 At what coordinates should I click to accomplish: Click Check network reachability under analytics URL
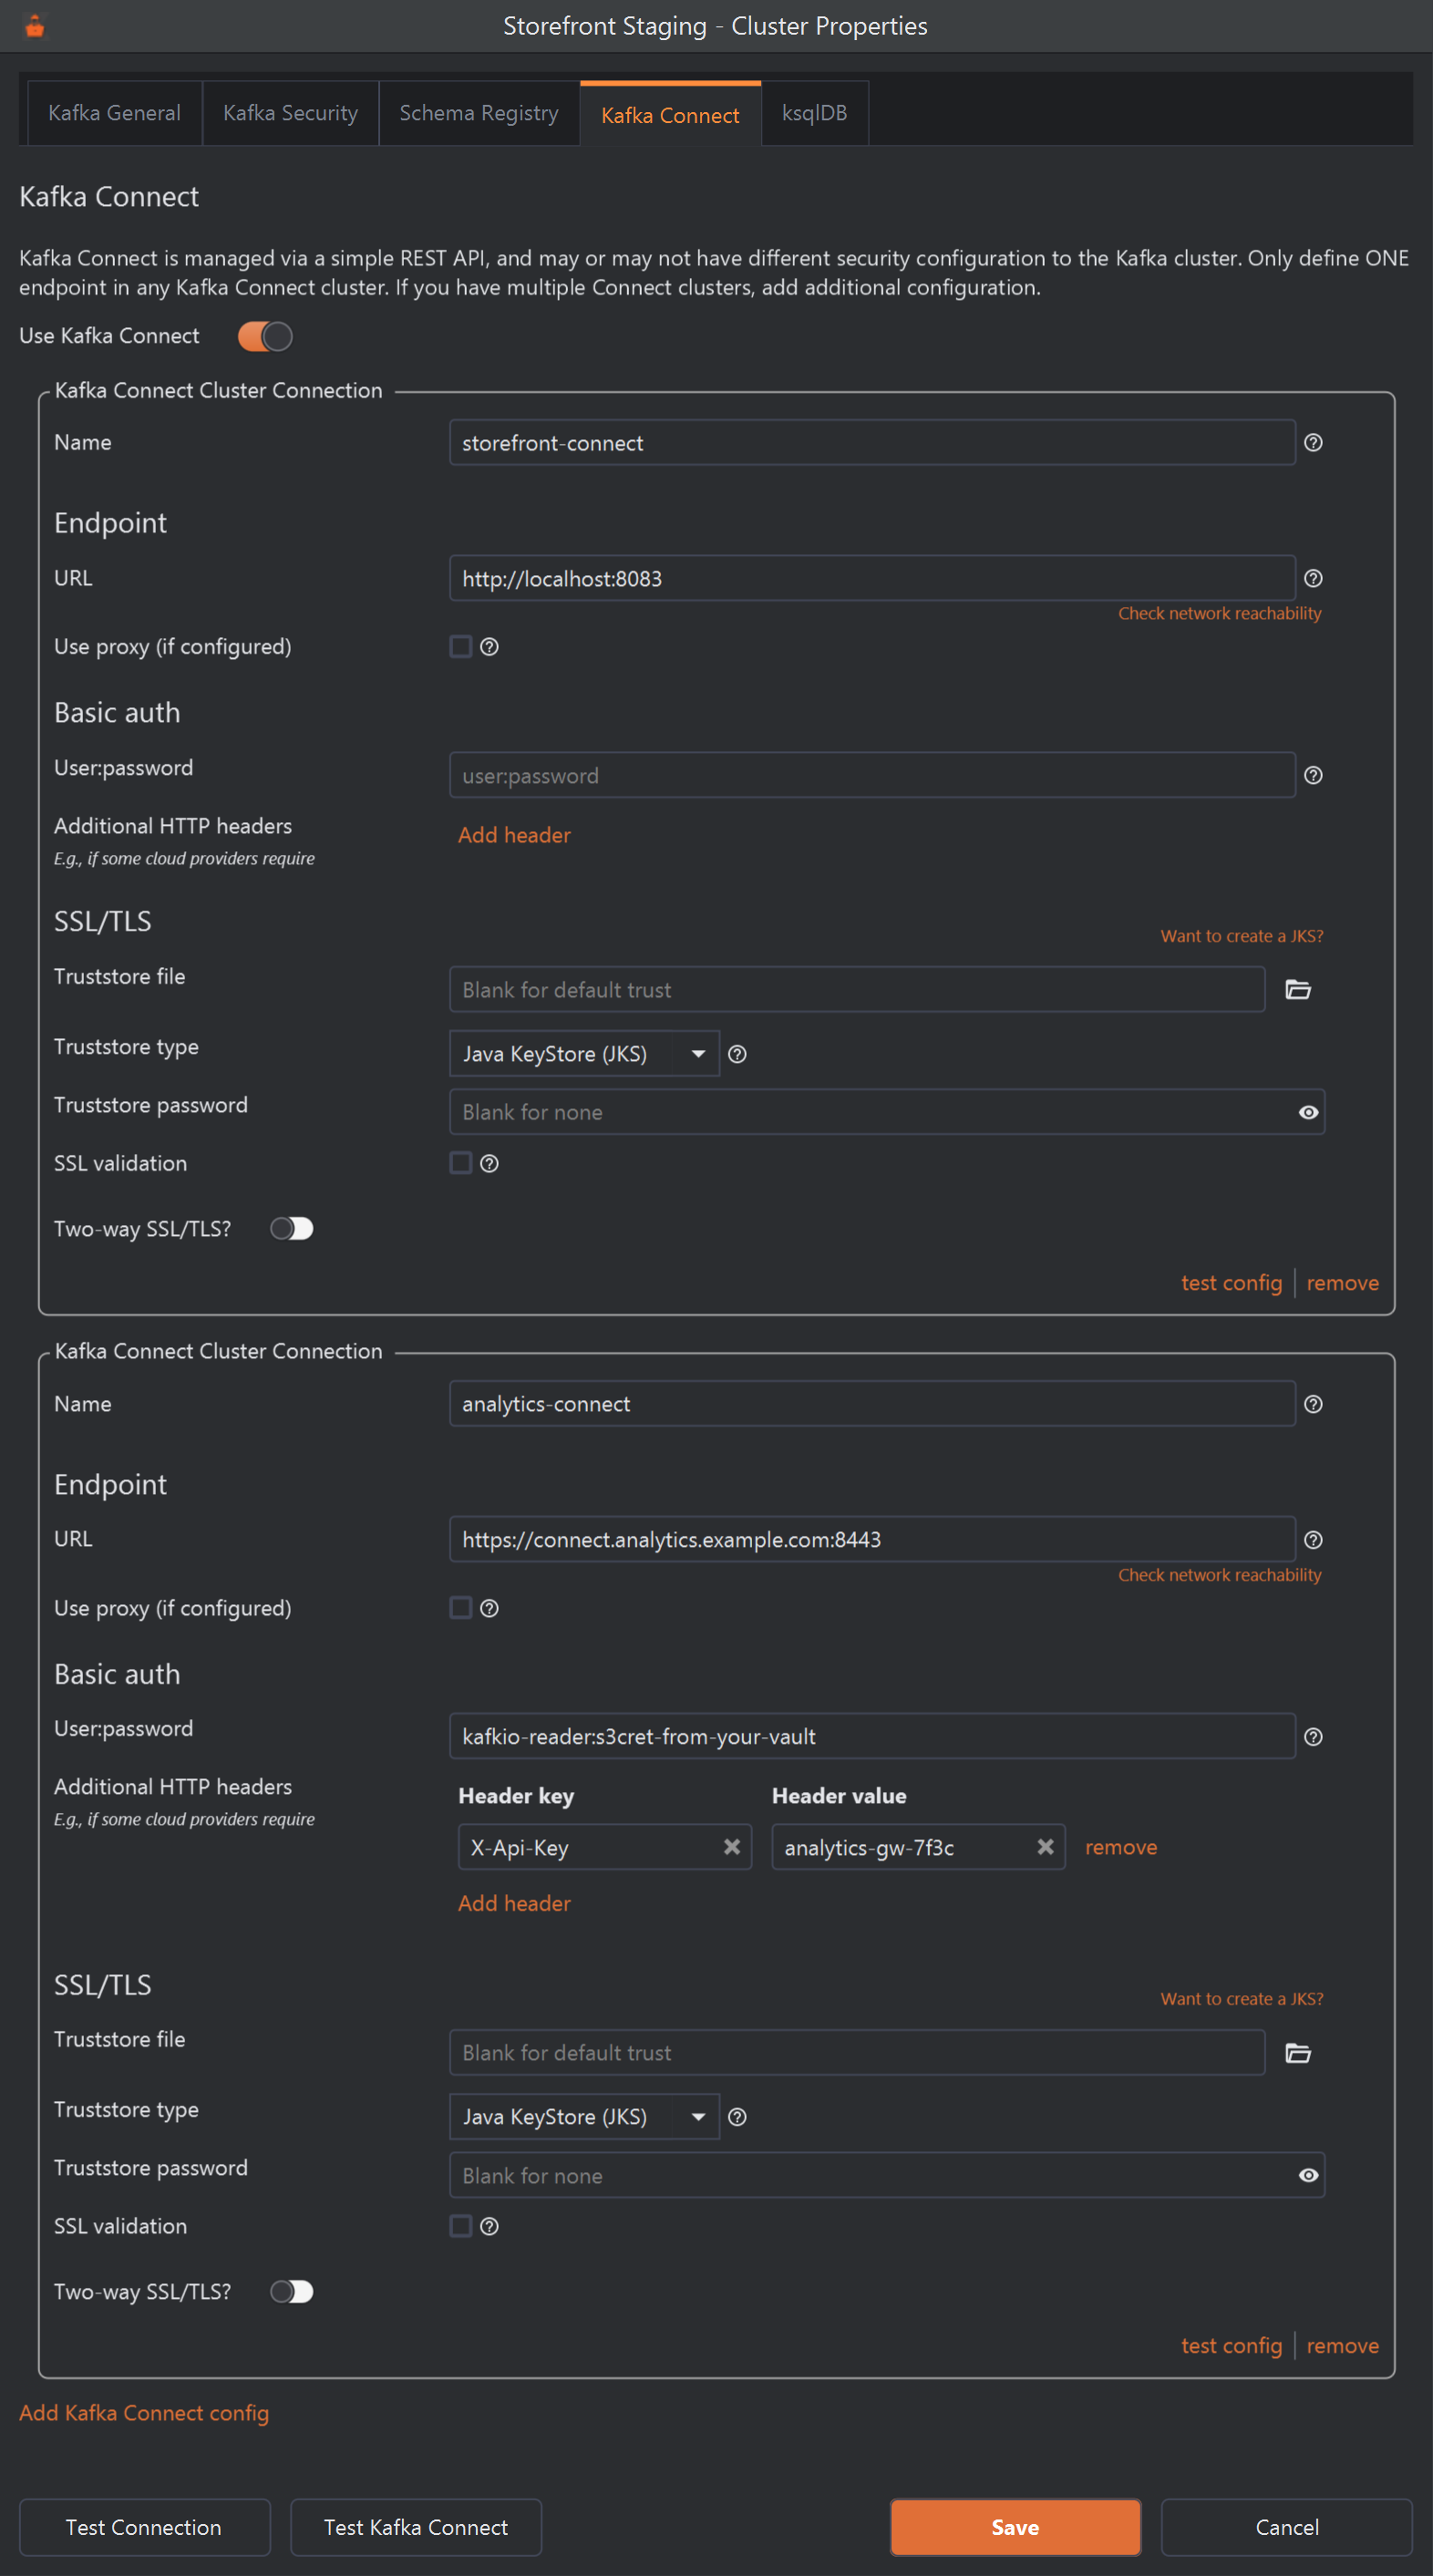[1219, 1575]
